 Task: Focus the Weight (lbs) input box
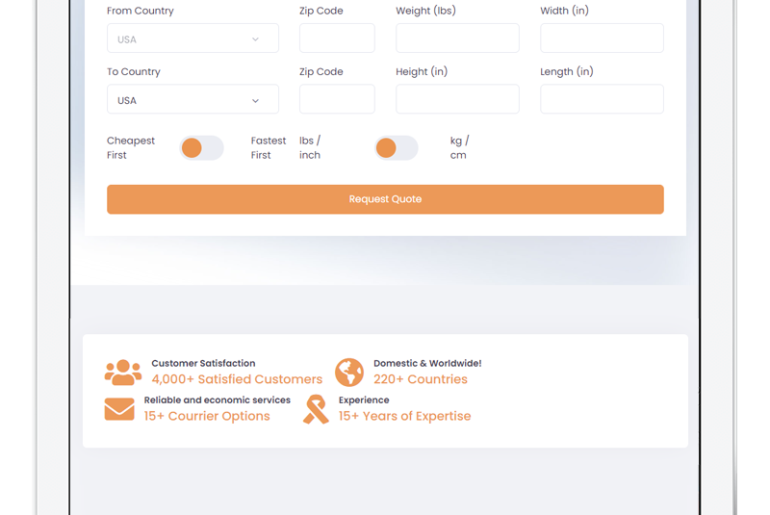pos(457,39)
